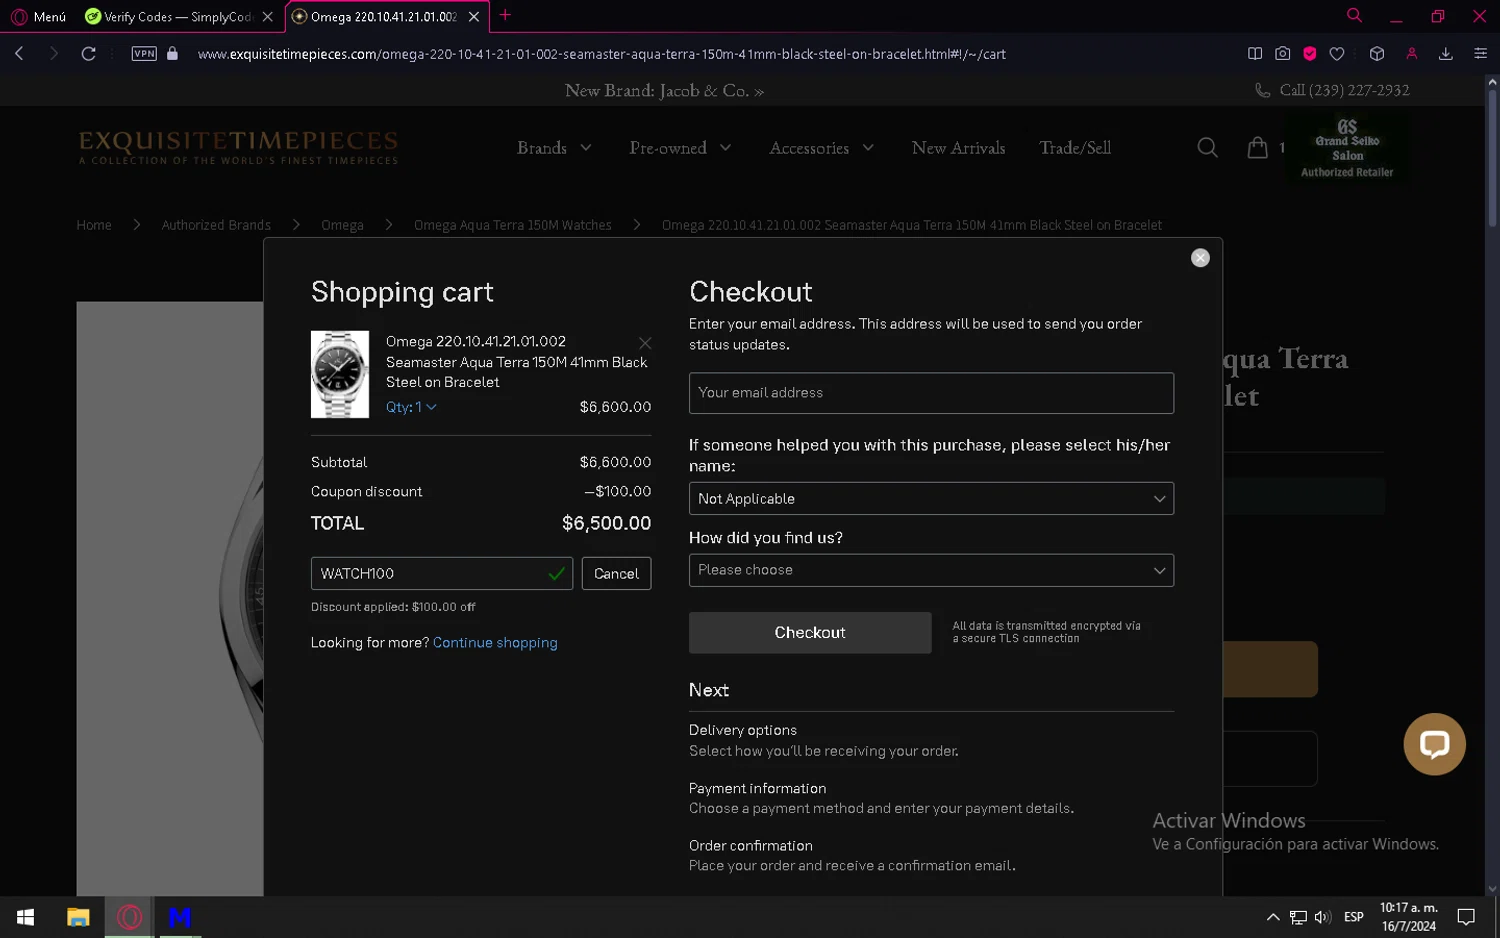Click the Checkout button
This screenshot has height=938, width=1500.
[x=810, y=633]
